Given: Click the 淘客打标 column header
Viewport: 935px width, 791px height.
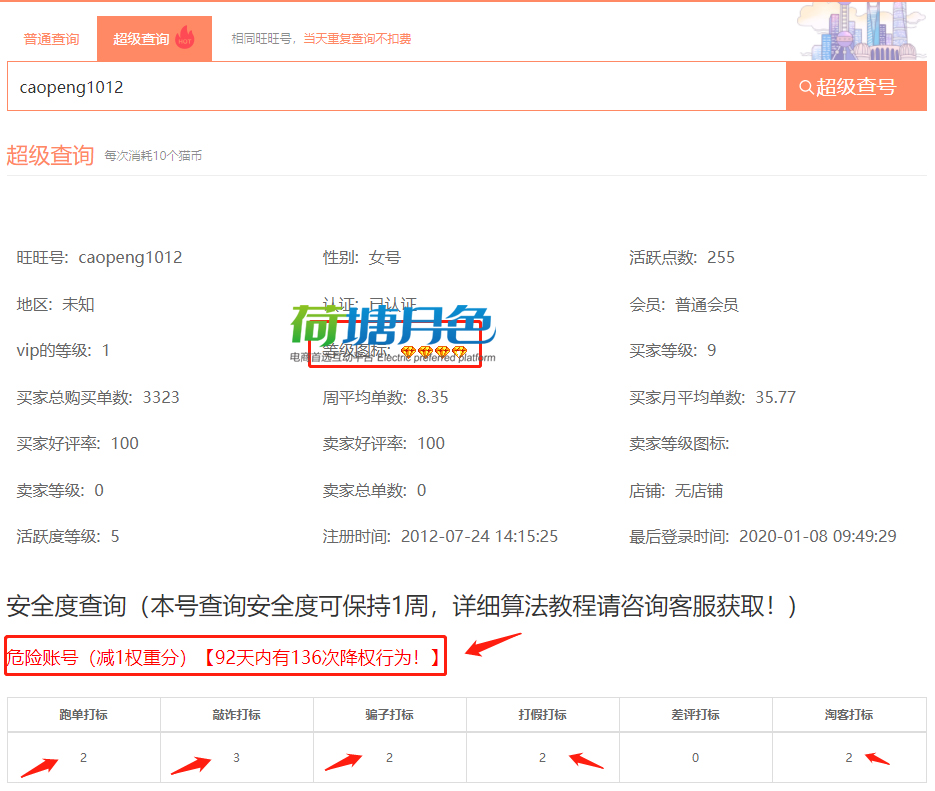Looking at the screenshot, I should click(x=848, y=714).
